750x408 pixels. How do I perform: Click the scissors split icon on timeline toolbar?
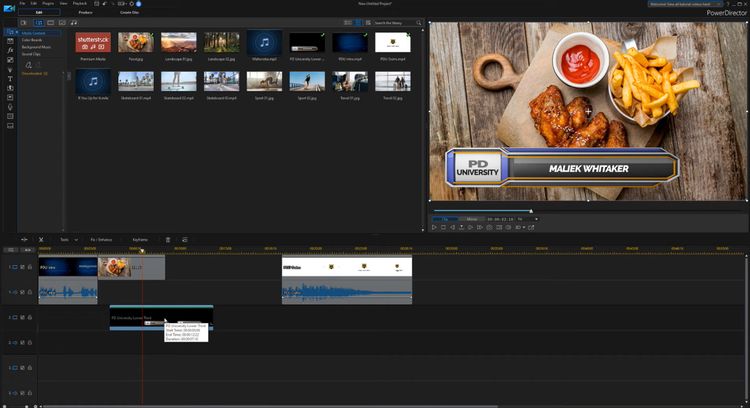(41, 240)
